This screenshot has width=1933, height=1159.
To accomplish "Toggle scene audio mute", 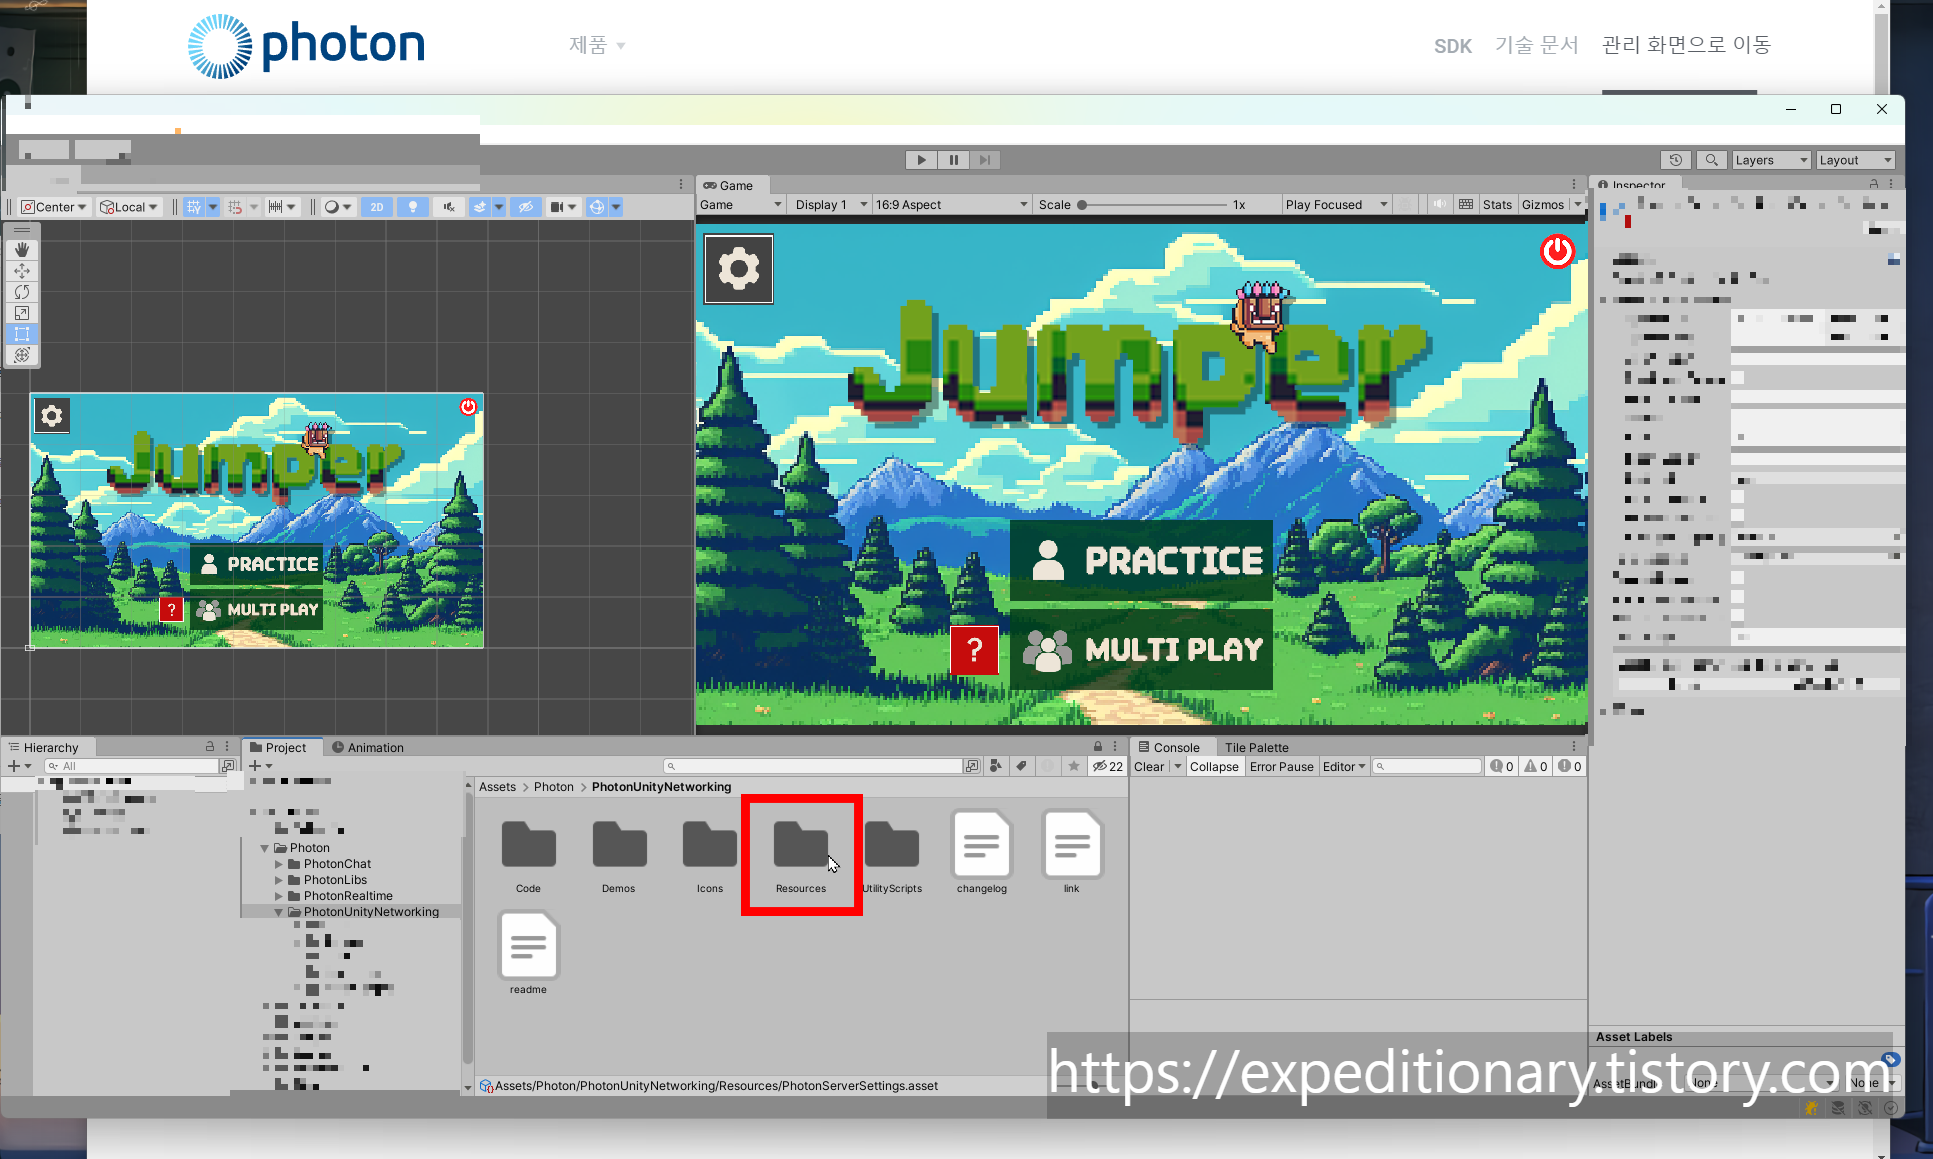I will [449, 206].
